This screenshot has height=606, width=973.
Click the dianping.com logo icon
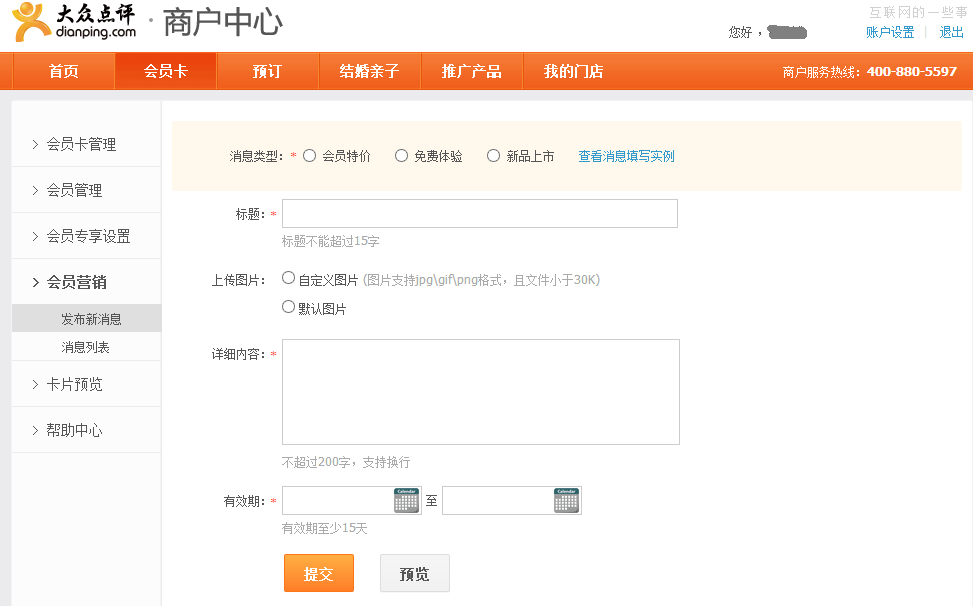28,20
